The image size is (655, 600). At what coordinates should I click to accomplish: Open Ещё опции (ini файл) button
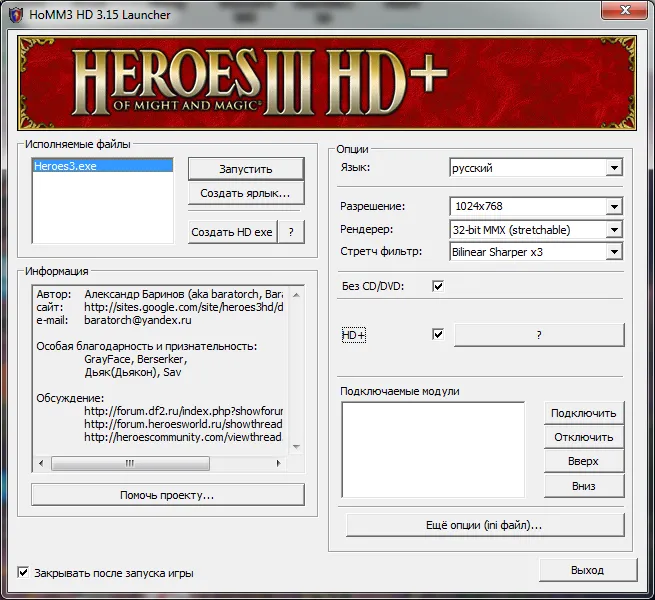[x=484, y=524]
